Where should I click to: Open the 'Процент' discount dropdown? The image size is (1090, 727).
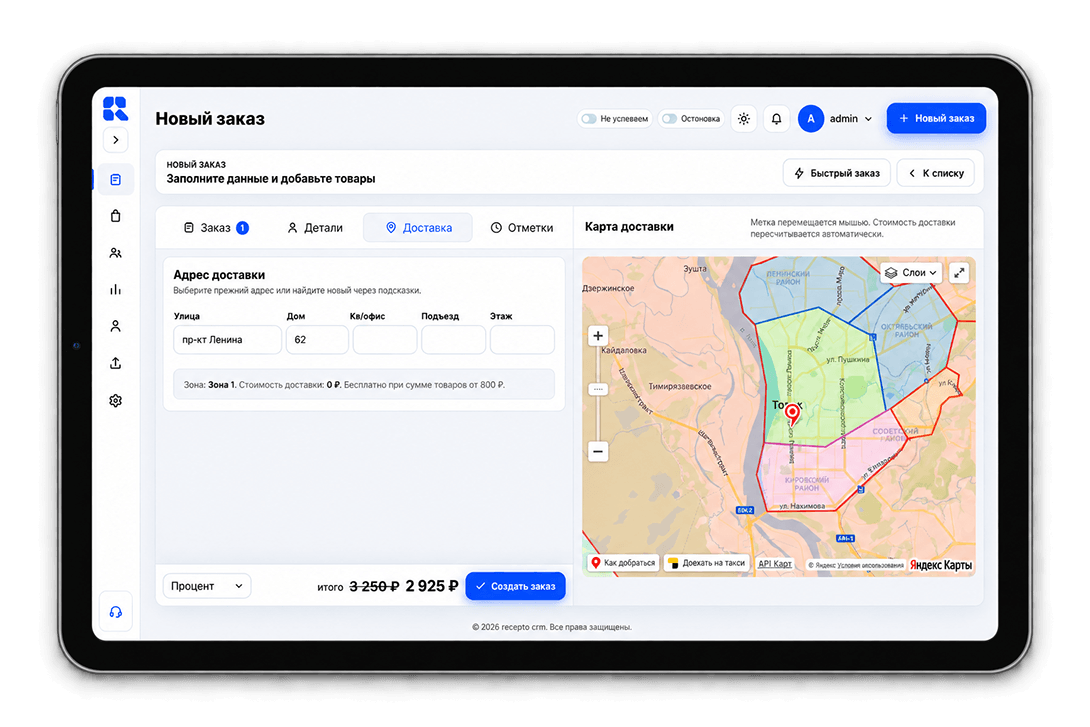click(206, 586)
